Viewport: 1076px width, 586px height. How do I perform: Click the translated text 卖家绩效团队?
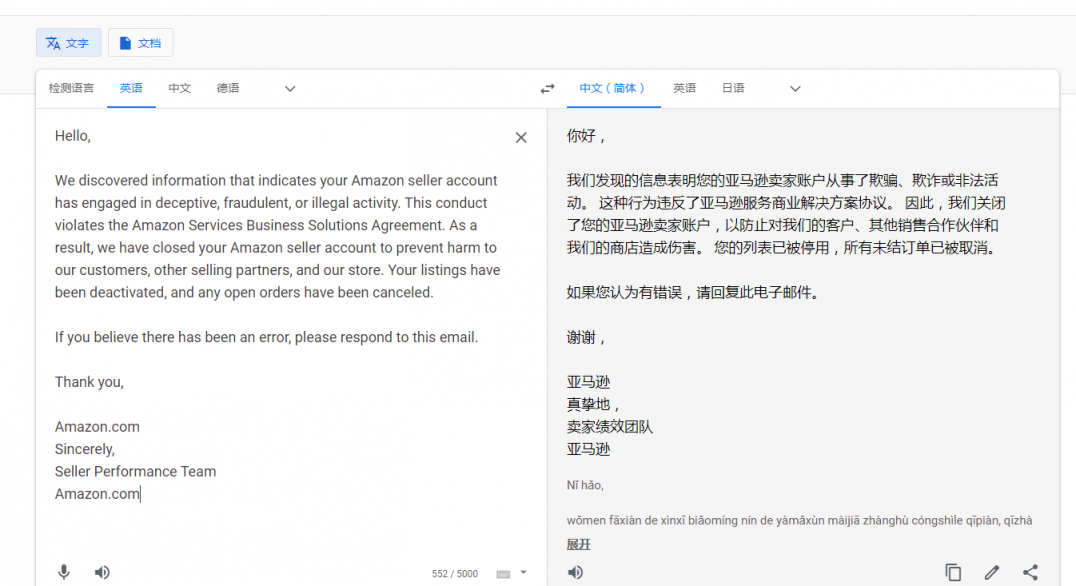point(609,427)
